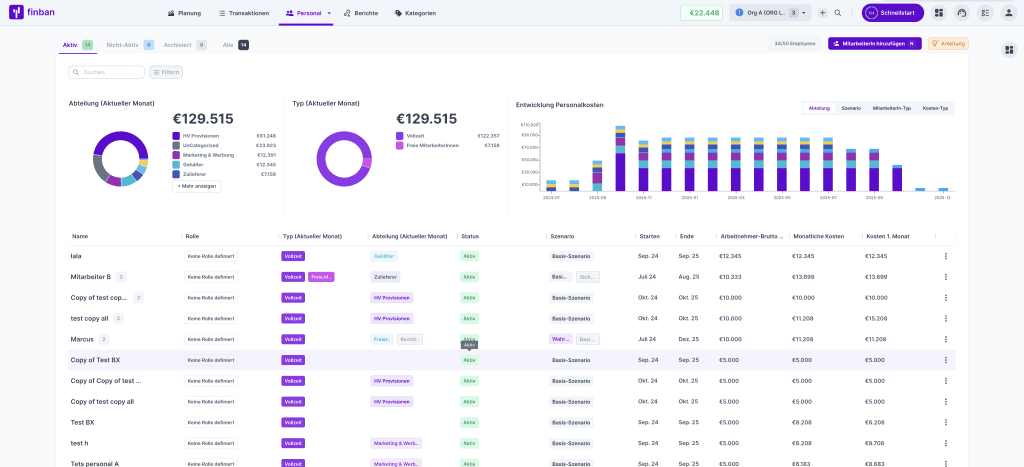Open the support headset icon
This screenshot has height=467, width=1024.
962,13
